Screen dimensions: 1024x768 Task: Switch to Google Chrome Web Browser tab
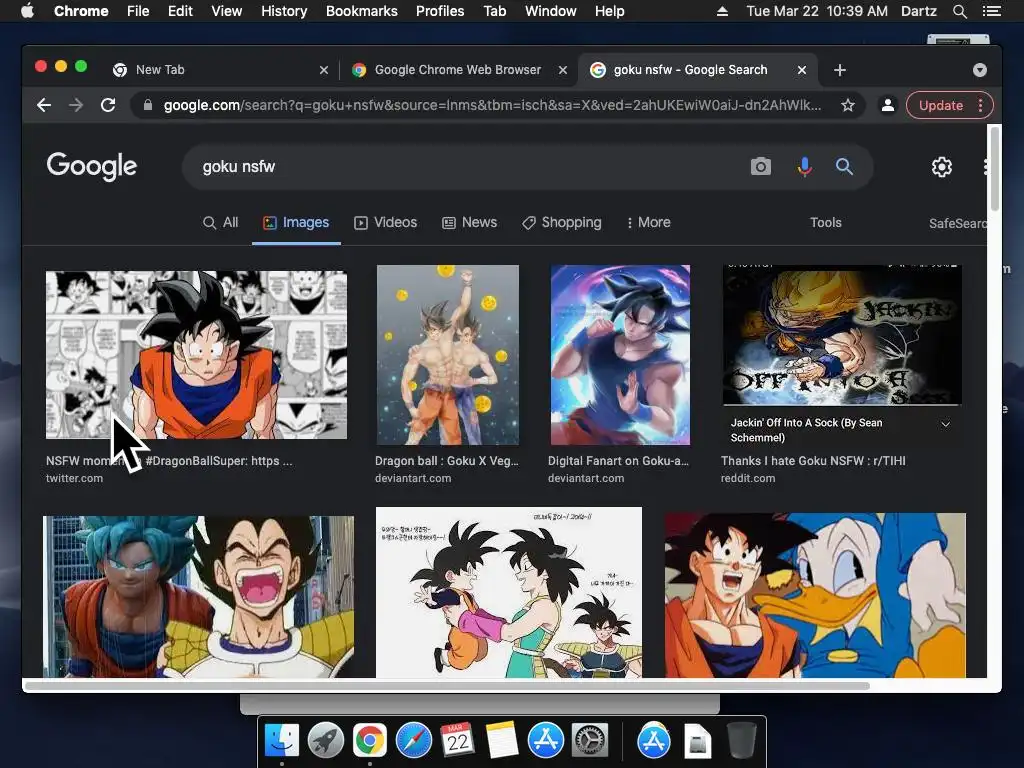pyautogui.click(x=457, y=70)
